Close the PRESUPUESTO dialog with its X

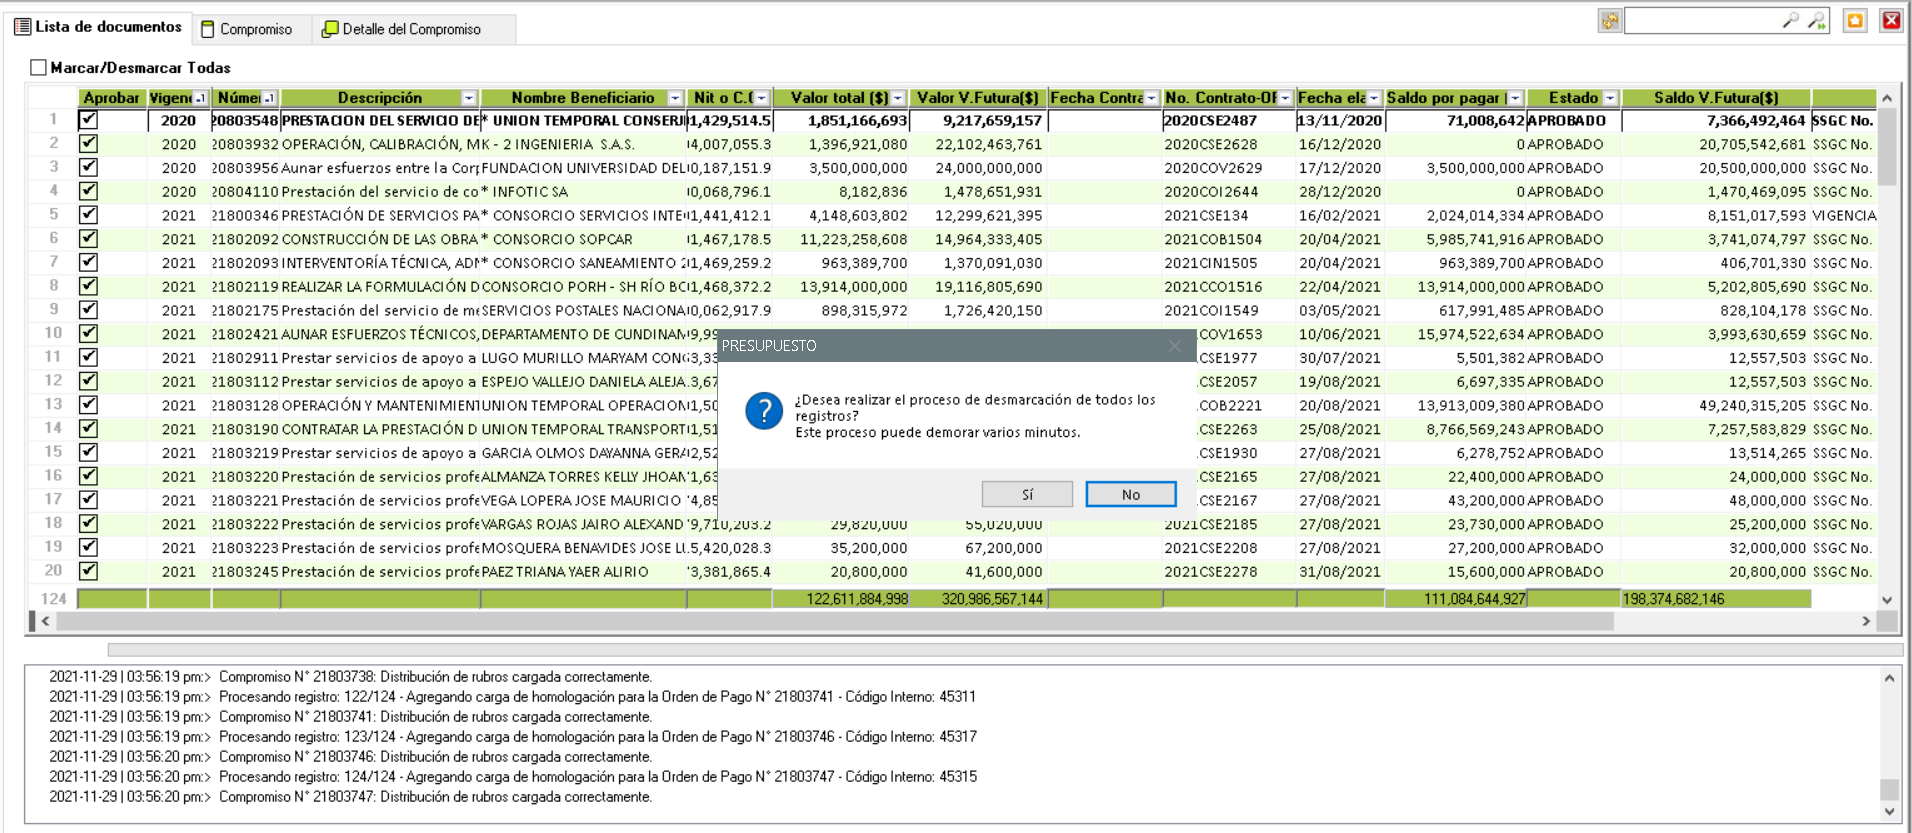point(1175,346)
